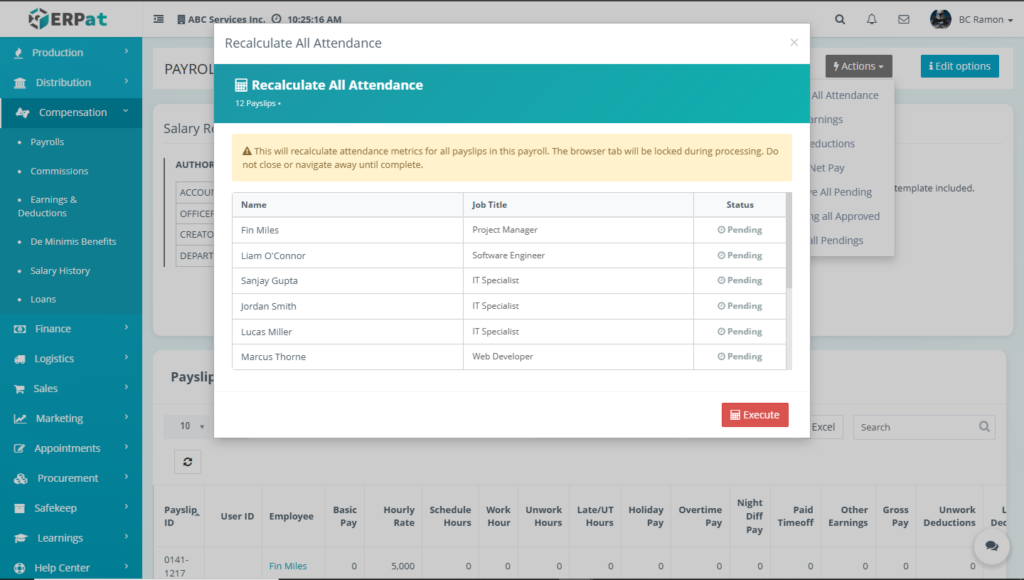Click the Edit options button
Image resolution: width=1024 pixels, height=580 pixels.
click(x=959, y=66)
